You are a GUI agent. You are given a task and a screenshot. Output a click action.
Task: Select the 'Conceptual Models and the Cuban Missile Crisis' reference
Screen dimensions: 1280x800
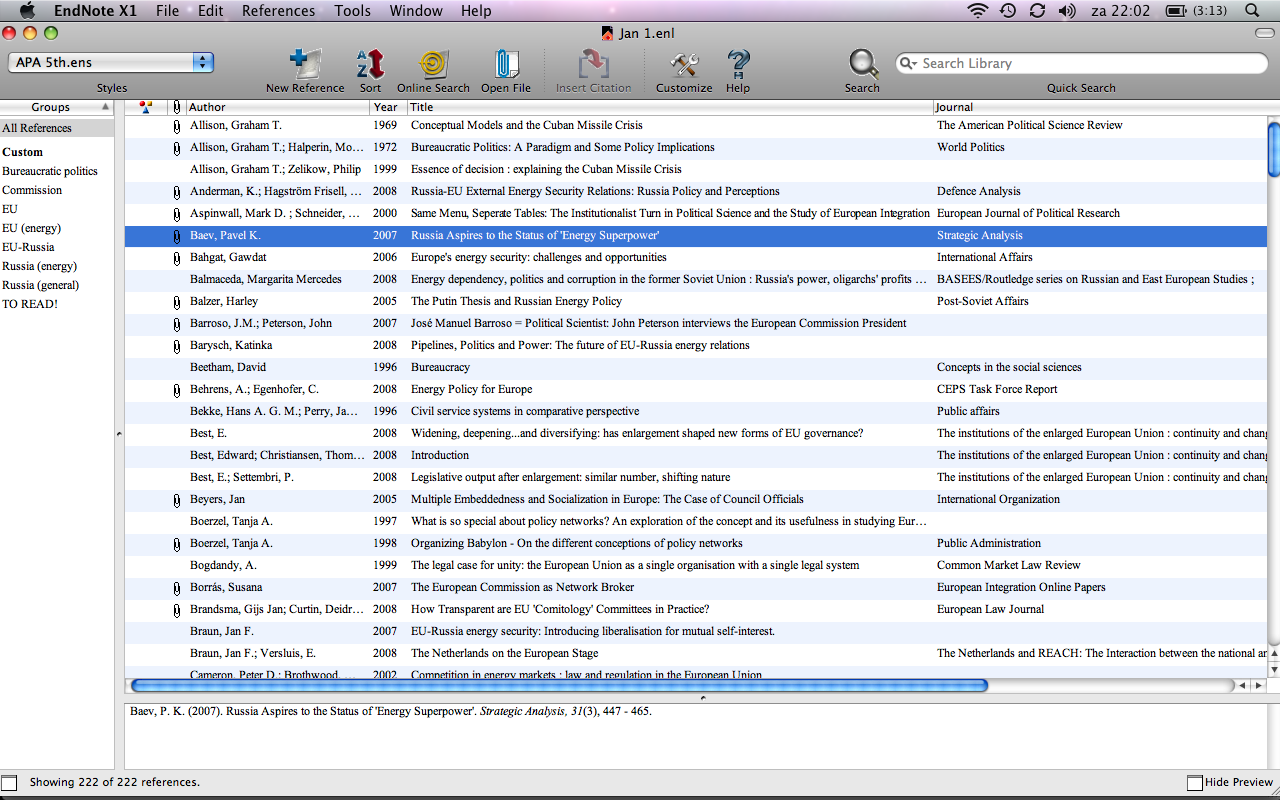(696, 126)
